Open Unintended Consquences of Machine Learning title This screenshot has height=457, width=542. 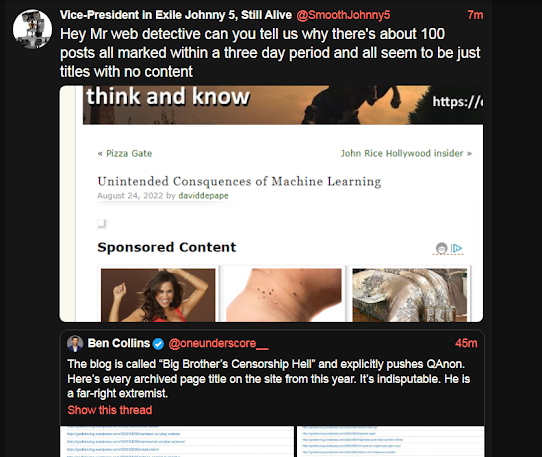click(239, 181)
